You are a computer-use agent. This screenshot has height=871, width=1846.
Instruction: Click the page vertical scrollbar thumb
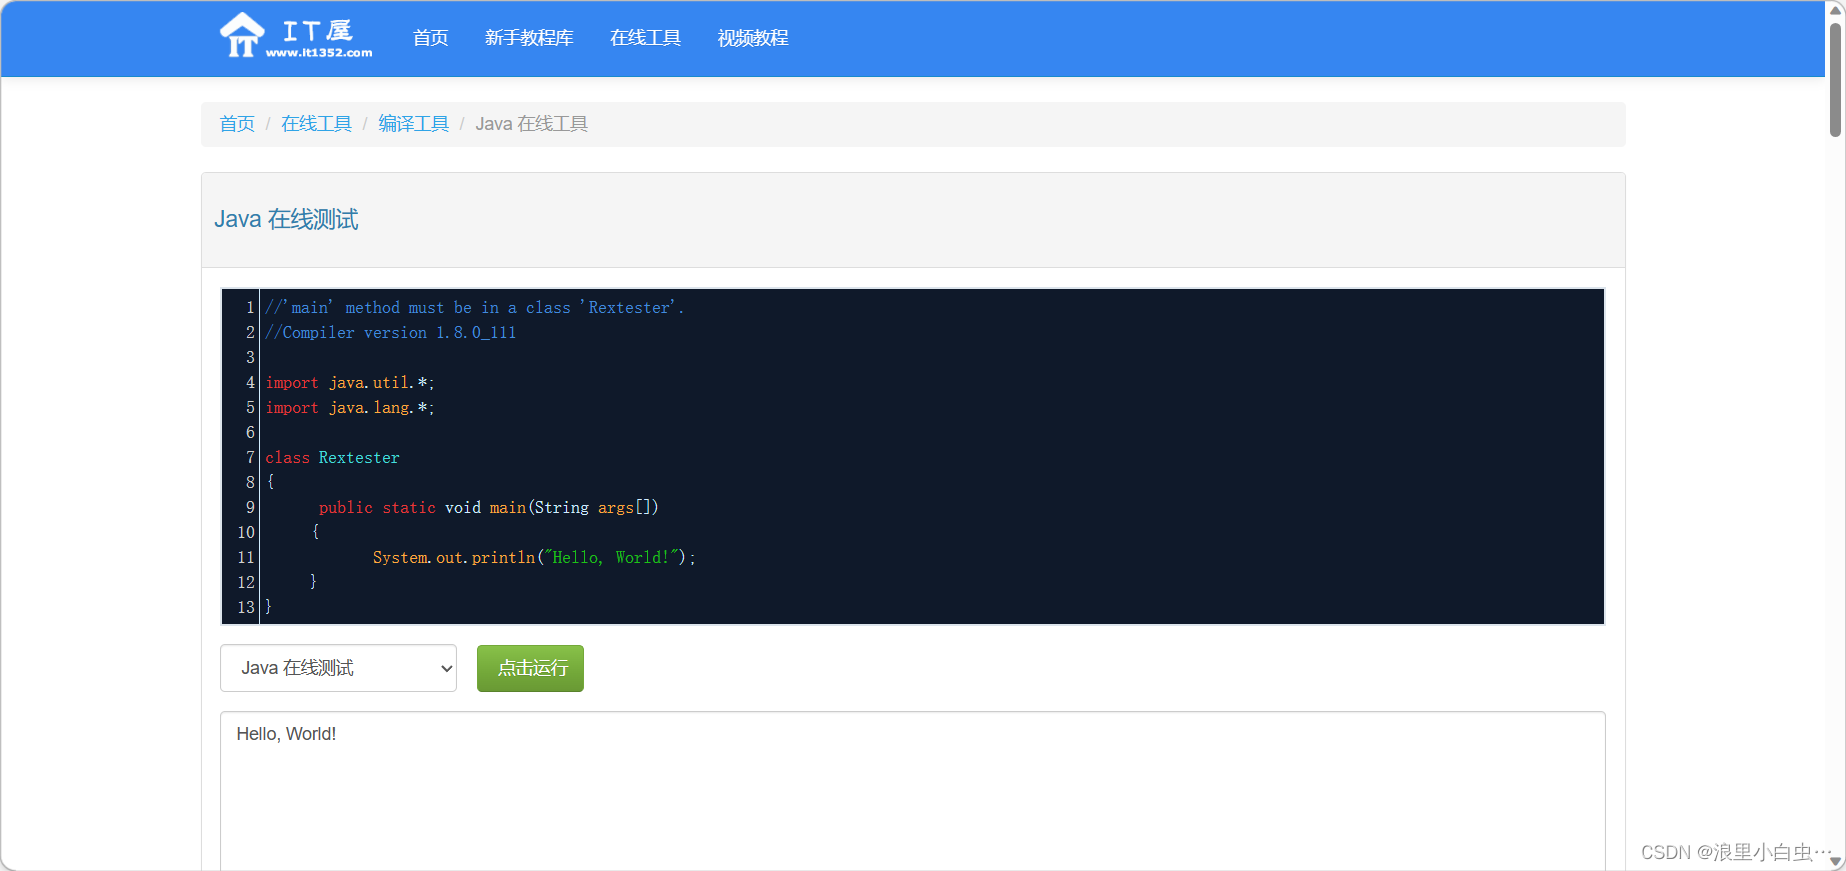click(1836, 80)
